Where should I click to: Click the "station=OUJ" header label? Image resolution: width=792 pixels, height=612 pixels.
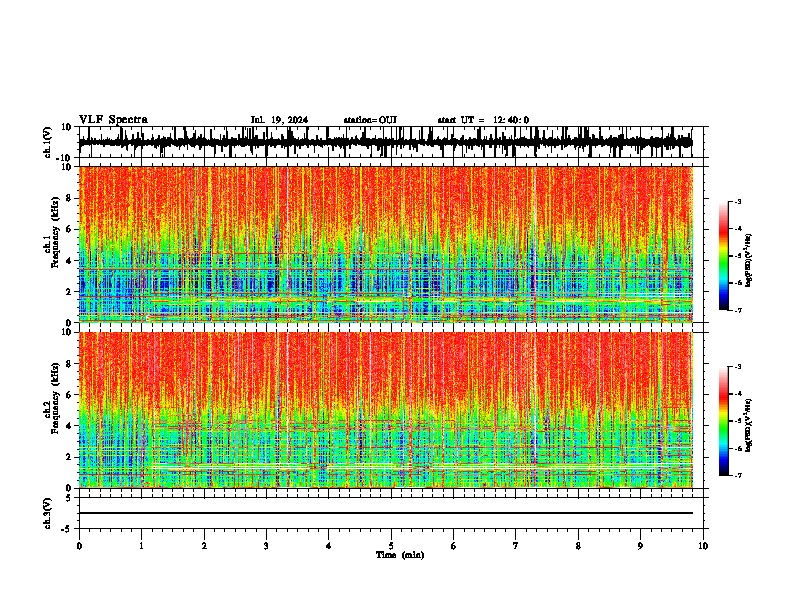pos(370,120)
